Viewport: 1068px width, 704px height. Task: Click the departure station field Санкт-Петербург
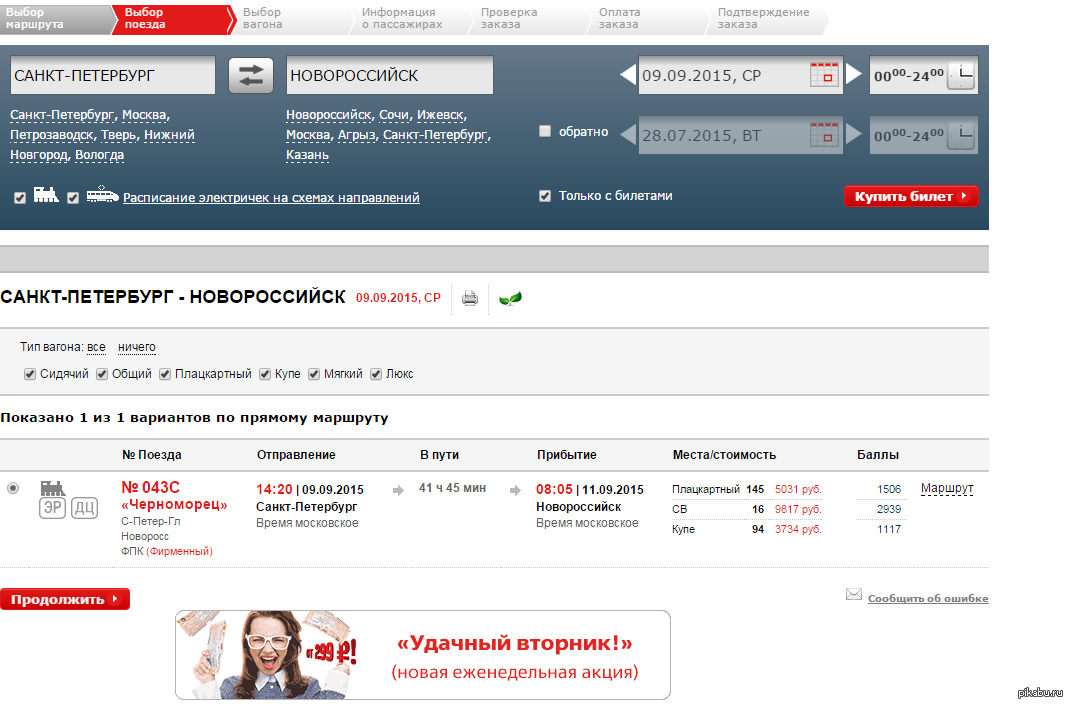click(x=112, y=76)
